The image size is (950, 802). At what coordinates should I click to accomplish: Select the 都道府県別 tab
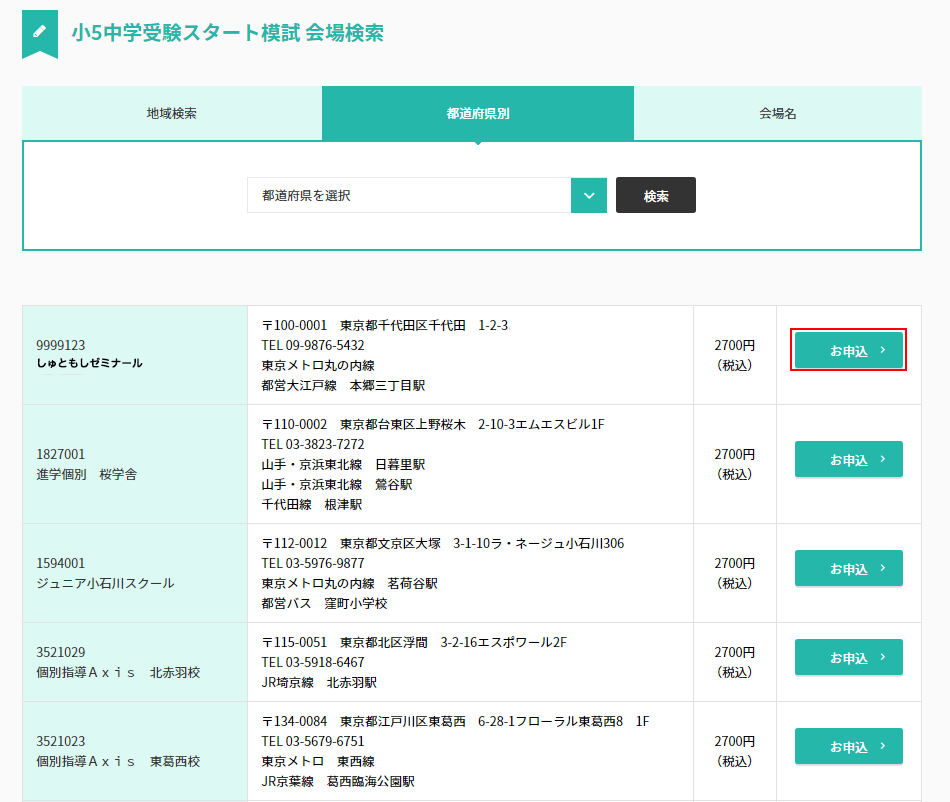click(x=478, y=113)
